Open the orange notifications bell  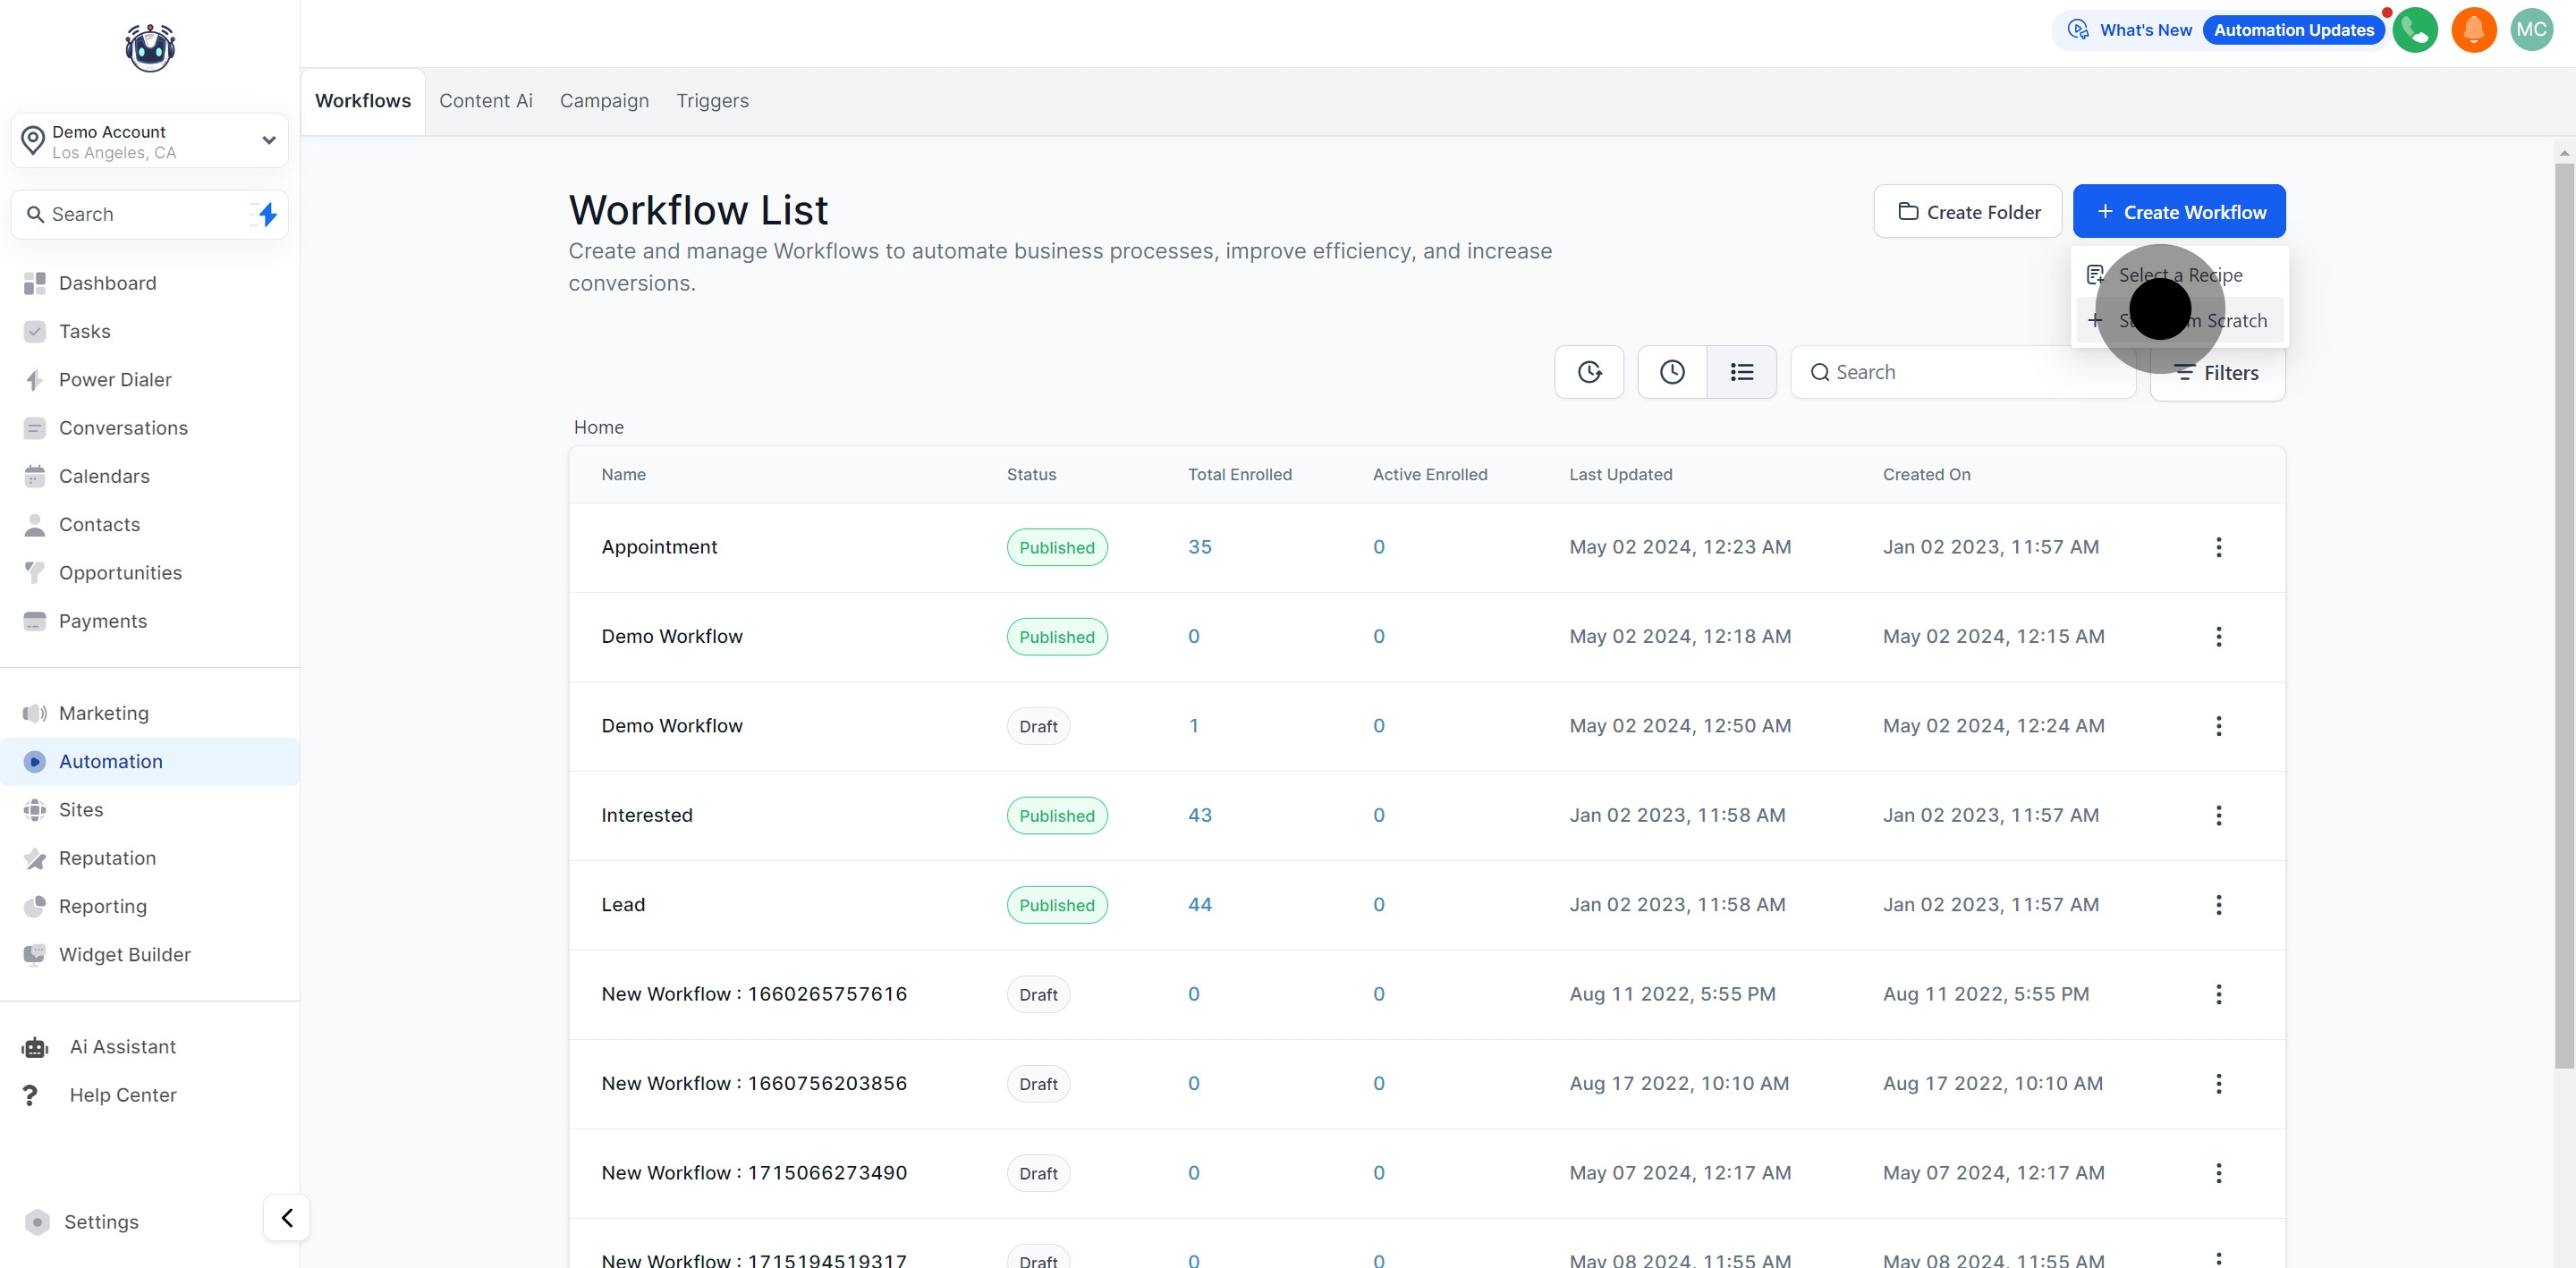(x=2473, y=30)
